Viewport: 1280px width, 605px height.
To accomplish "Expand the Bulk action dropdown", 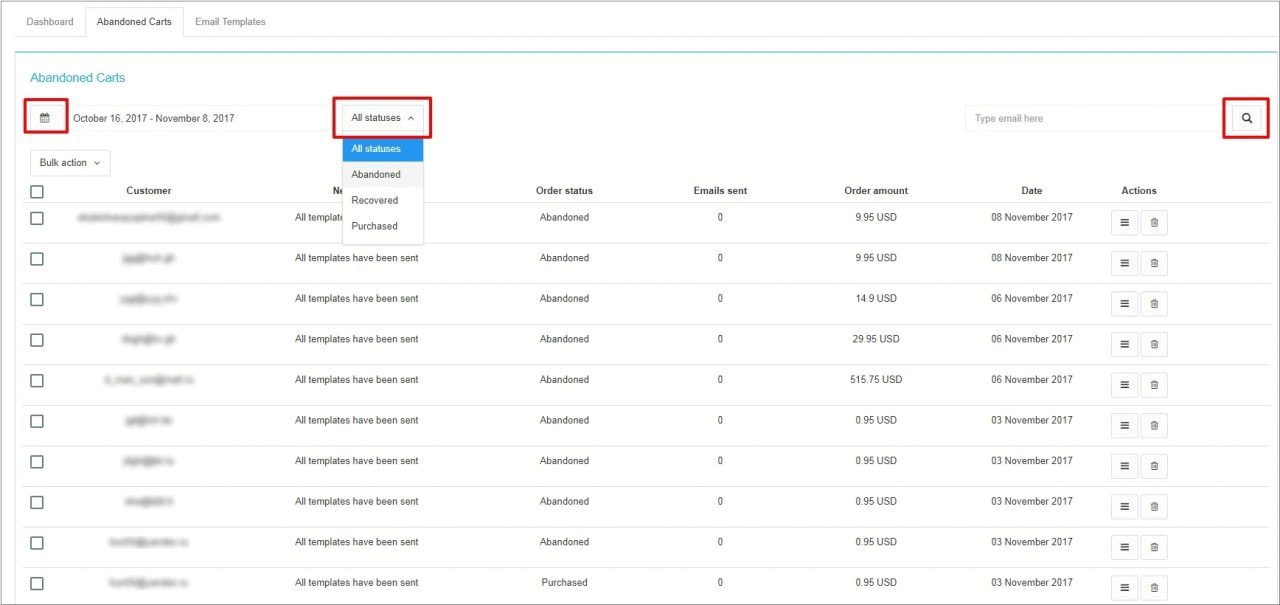I will tap(70, 163).
